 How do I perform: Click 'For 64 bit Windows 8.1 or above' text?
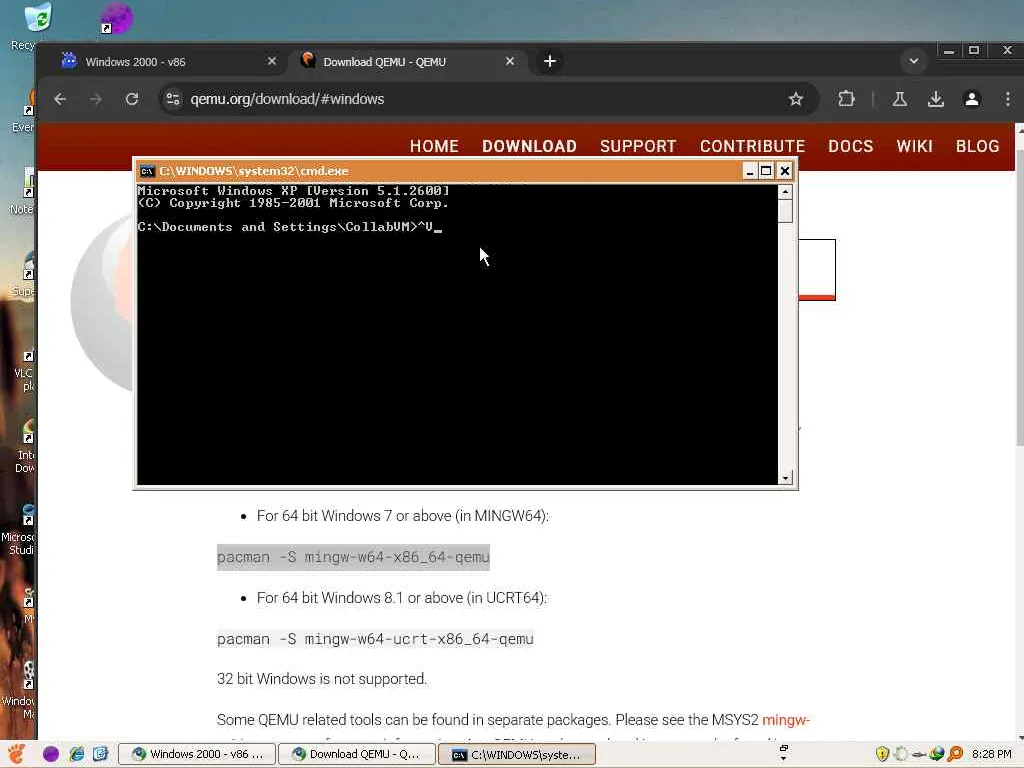coord(402,598)
